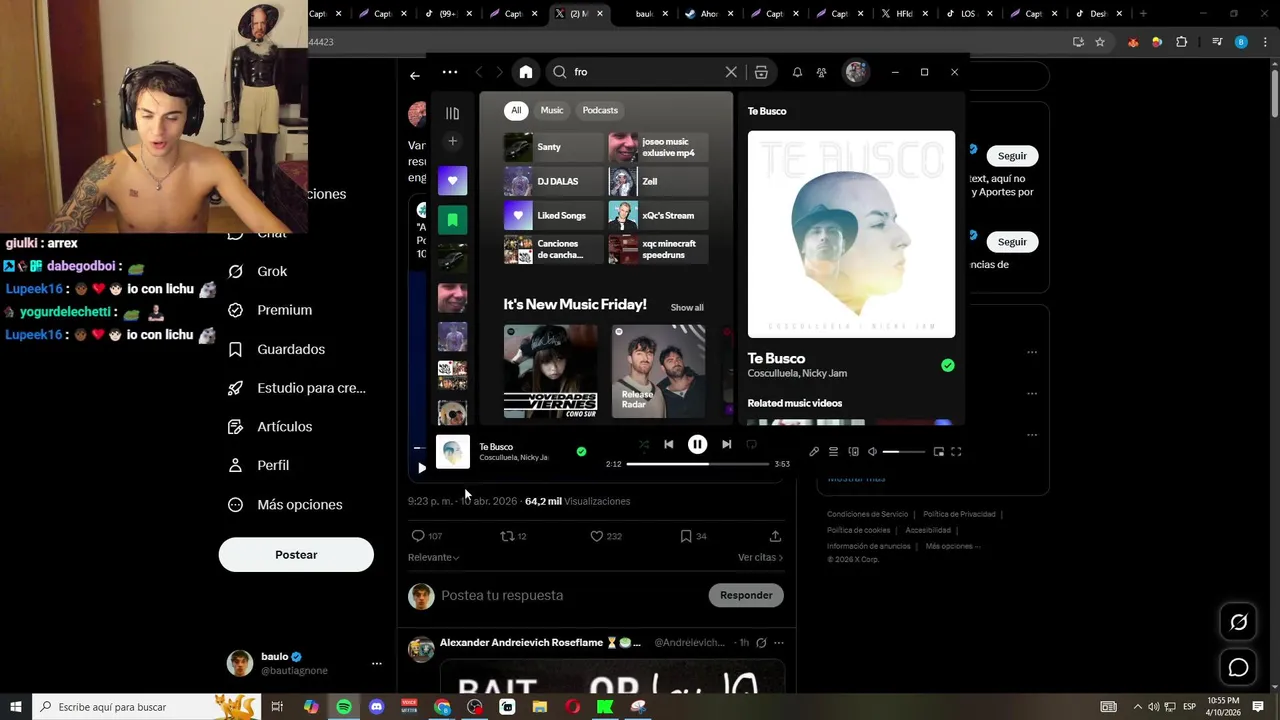Open the Spotify queue
The height and width of the screenshot is (720, 1280).
click(833, 452)
